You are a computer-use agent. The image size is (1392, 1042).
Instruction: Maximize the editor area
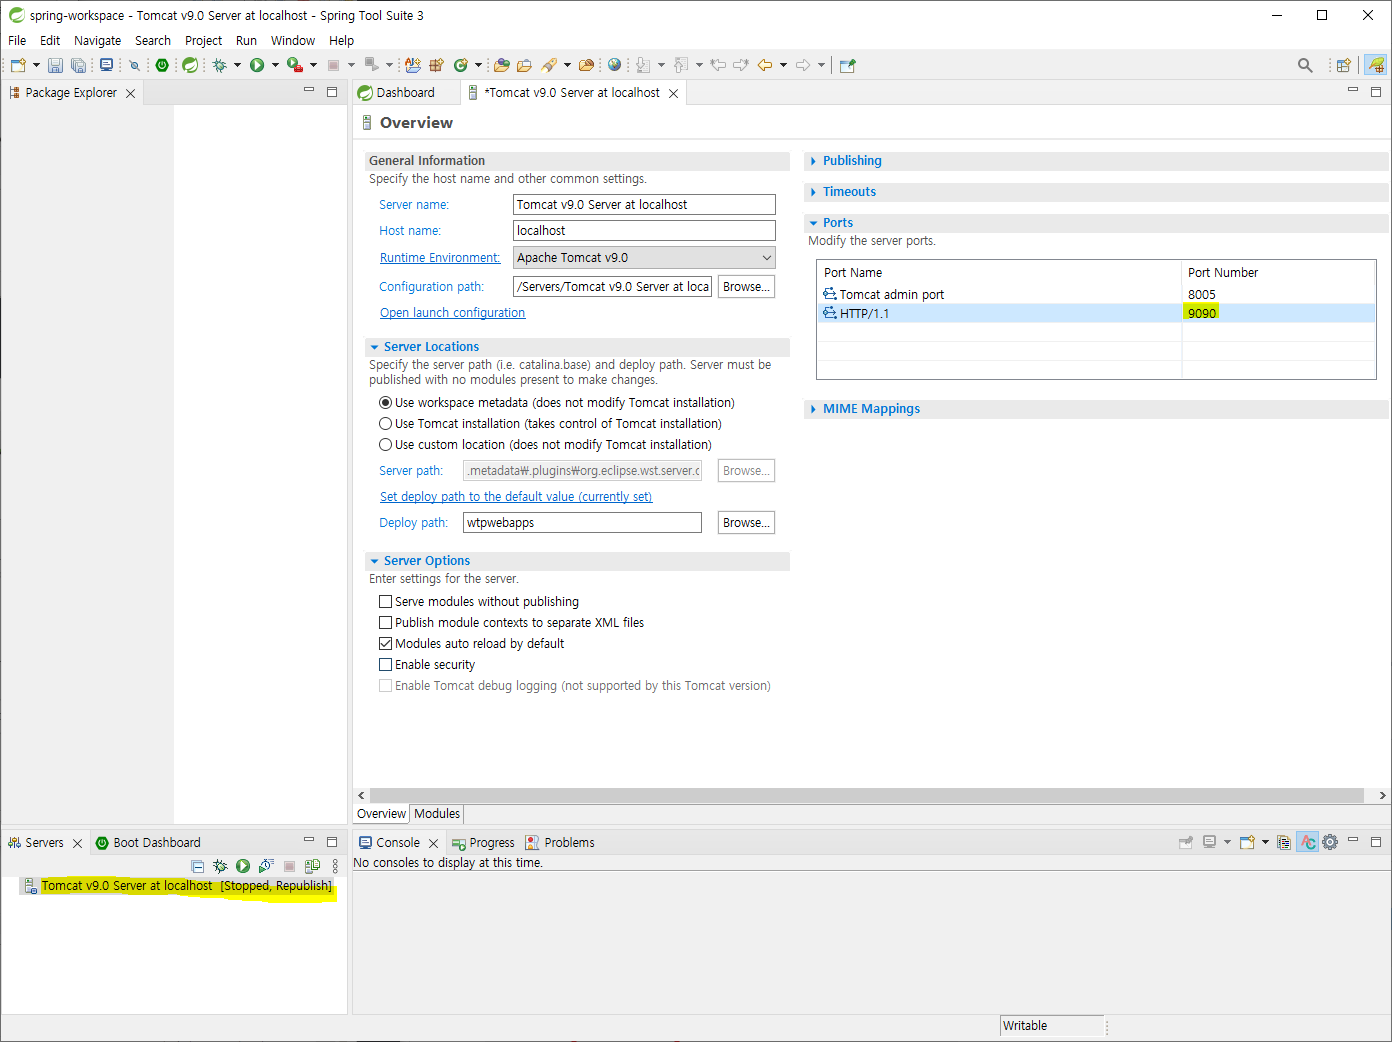(1376, 91)
